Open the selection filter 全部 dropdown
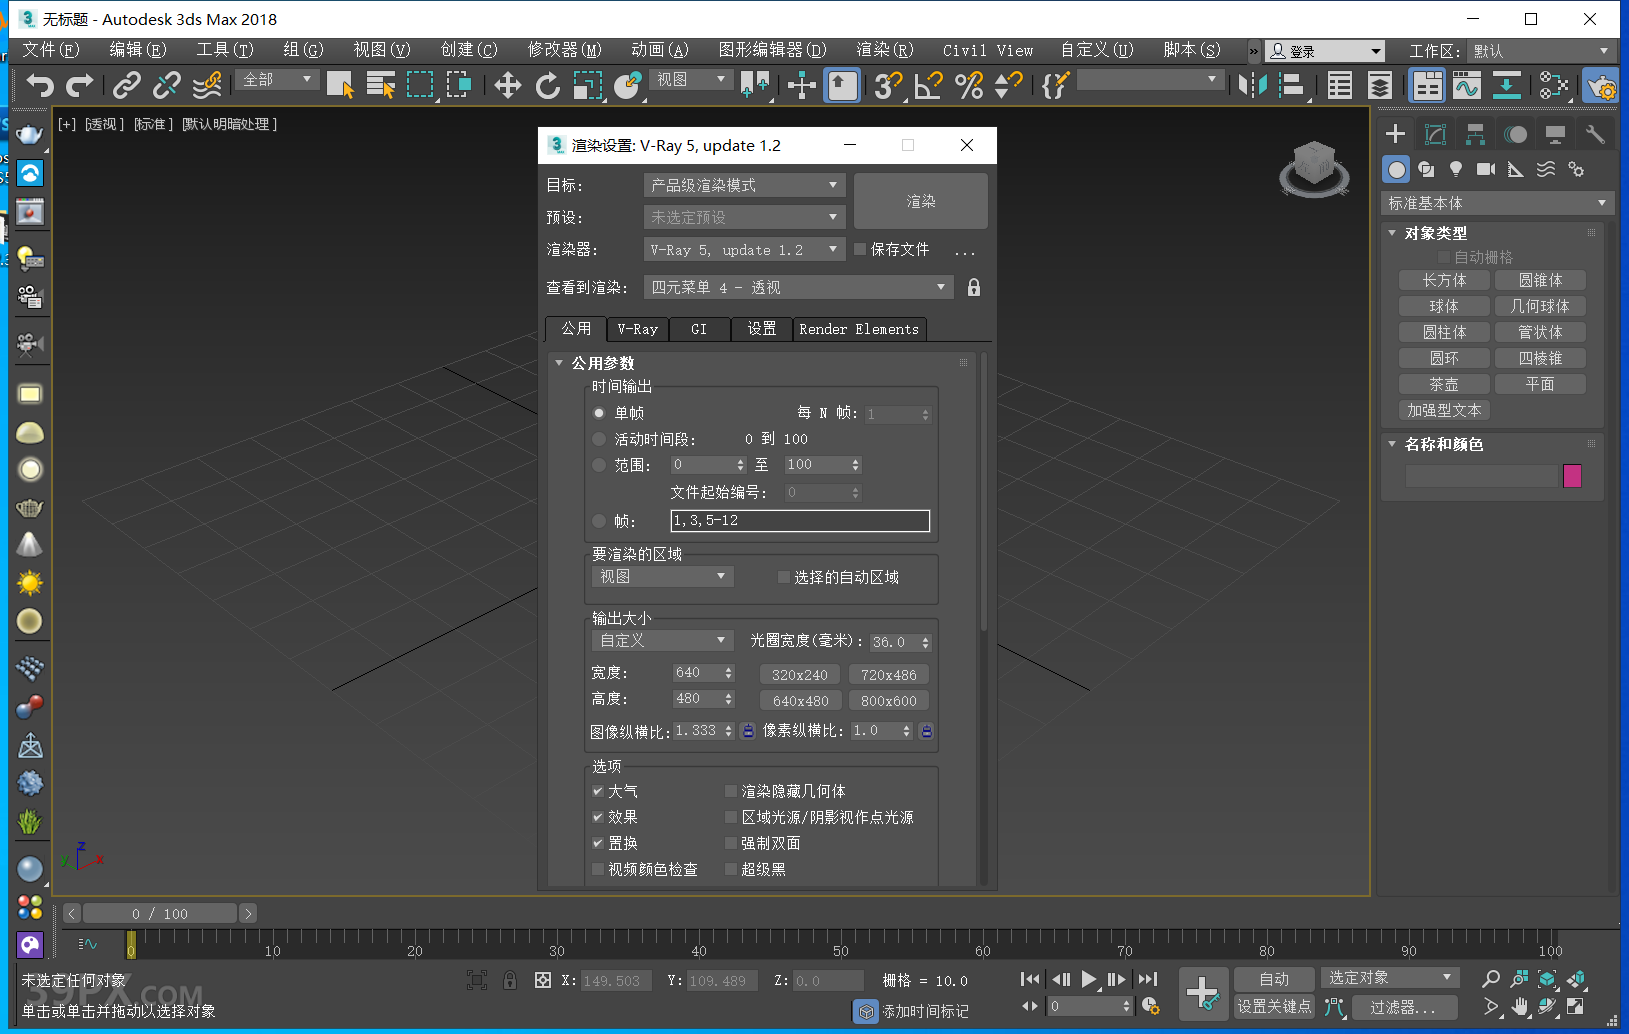The width and height of the screenshot is (1629, 1034). pos(279,80)
